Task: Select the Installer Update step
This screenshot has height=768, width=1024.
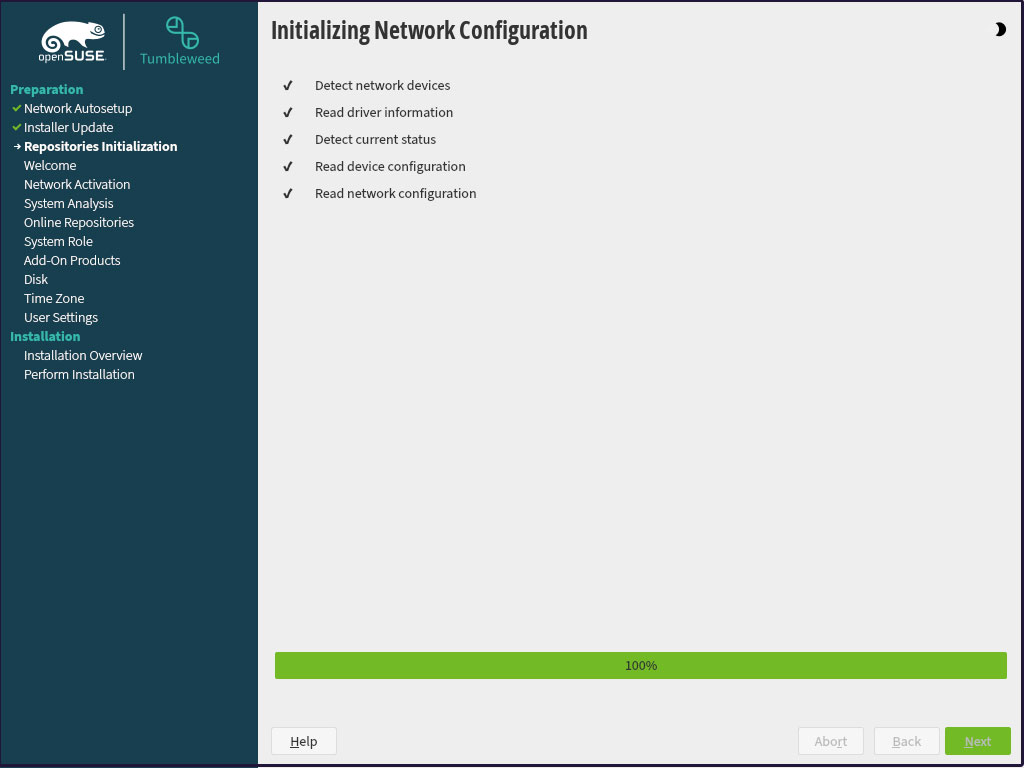Action: point(69,127)
